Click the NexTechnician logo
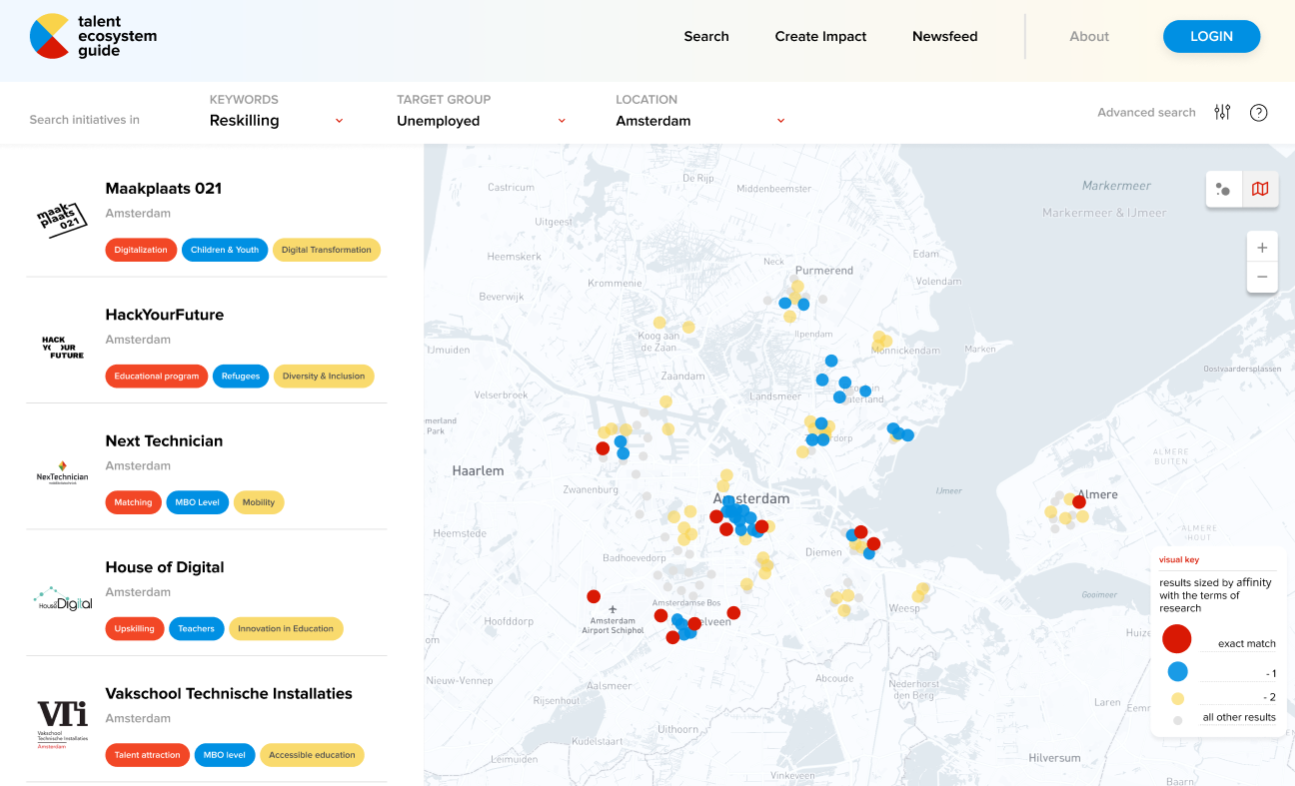This screenshot has width=1295, height=786. point(62,474)
